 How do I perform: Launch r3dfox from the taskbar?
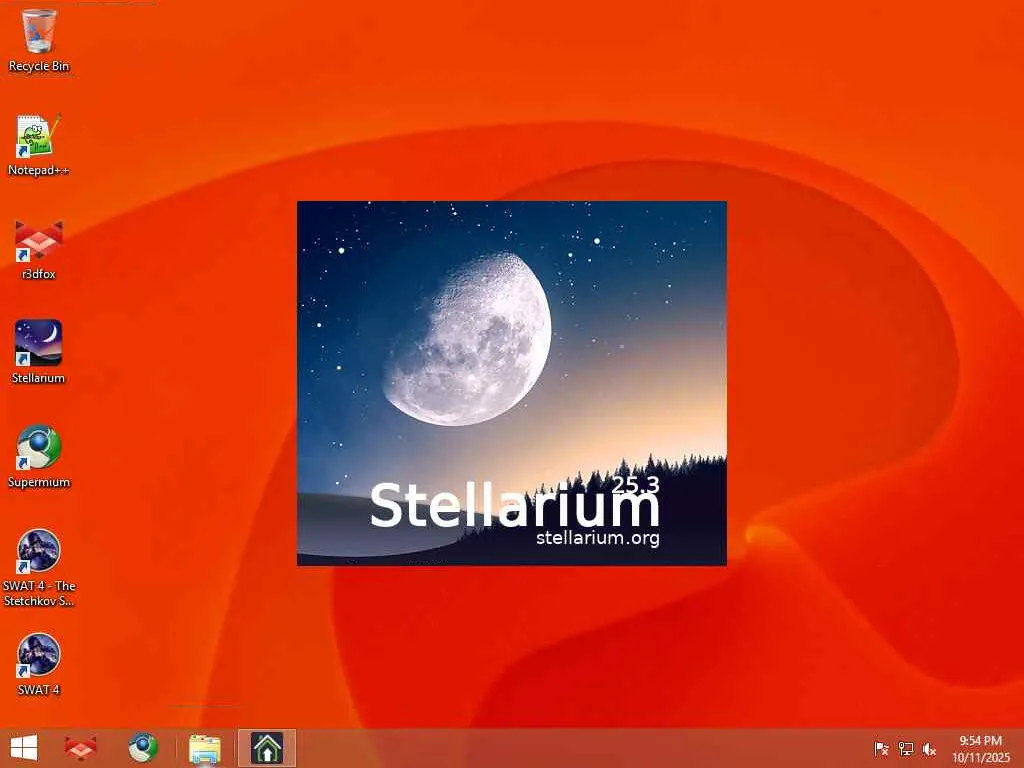click(x=80, y=748)
